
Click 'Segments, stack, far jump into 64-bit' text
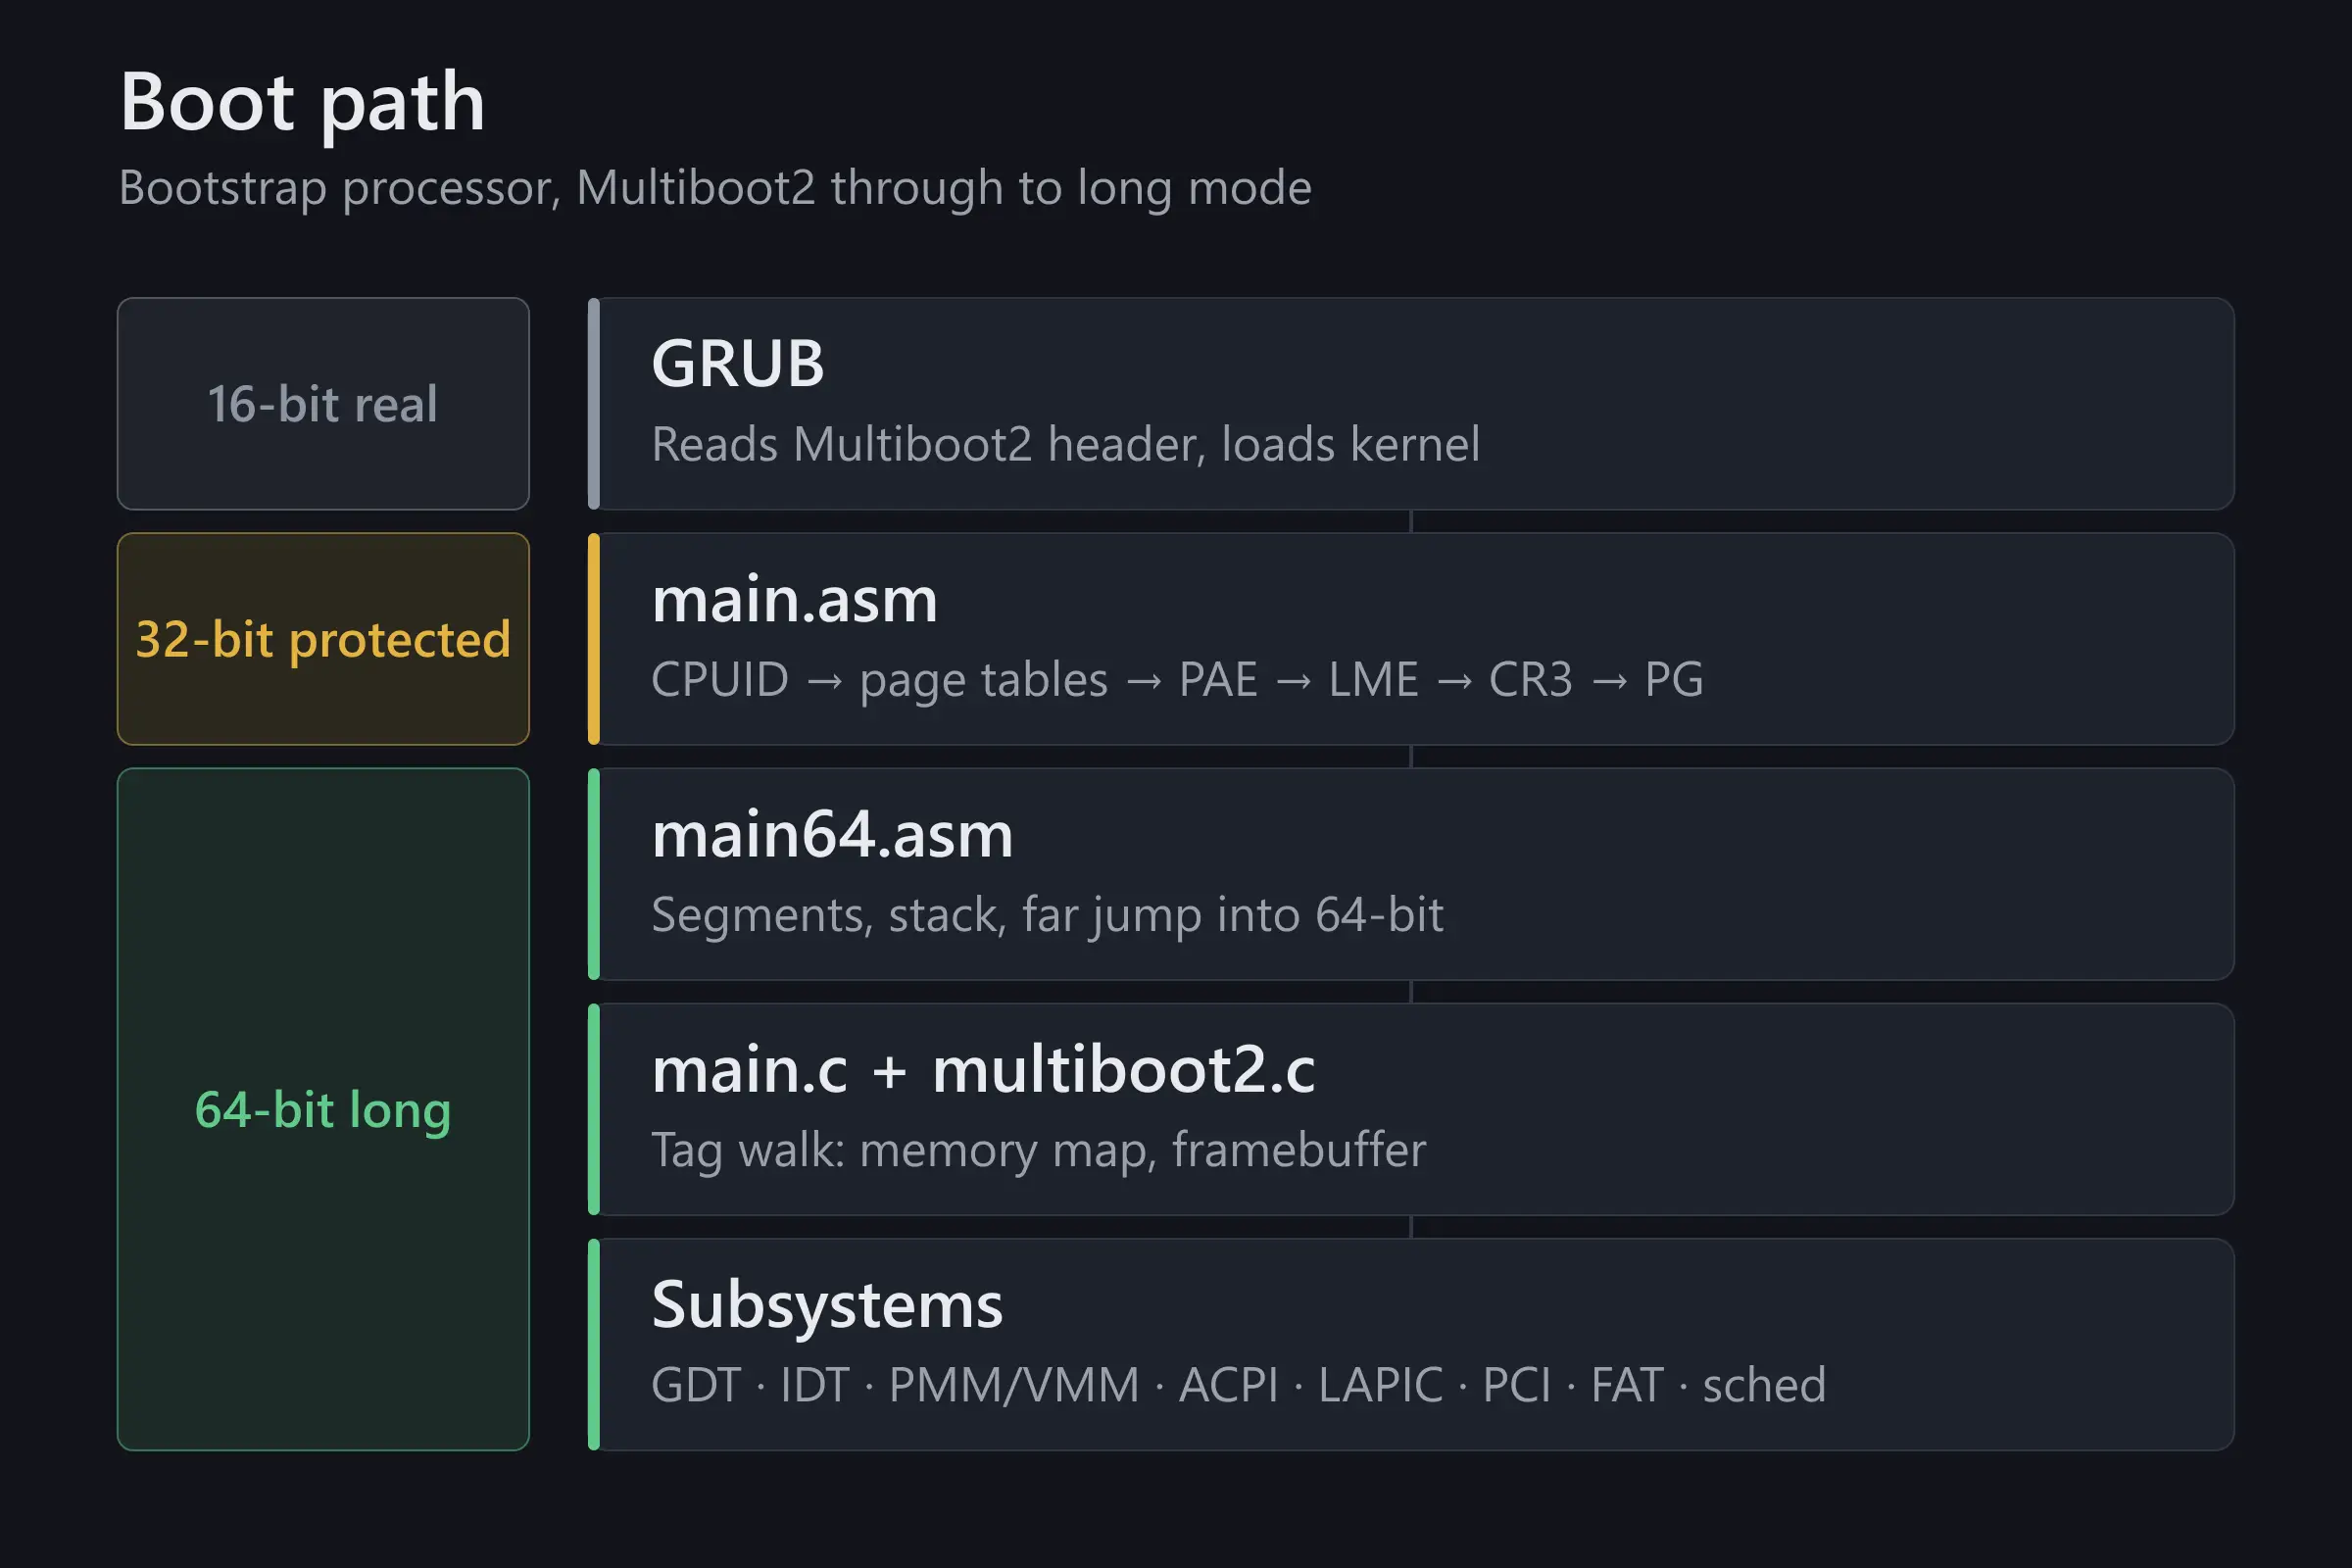pos(1047,915)
